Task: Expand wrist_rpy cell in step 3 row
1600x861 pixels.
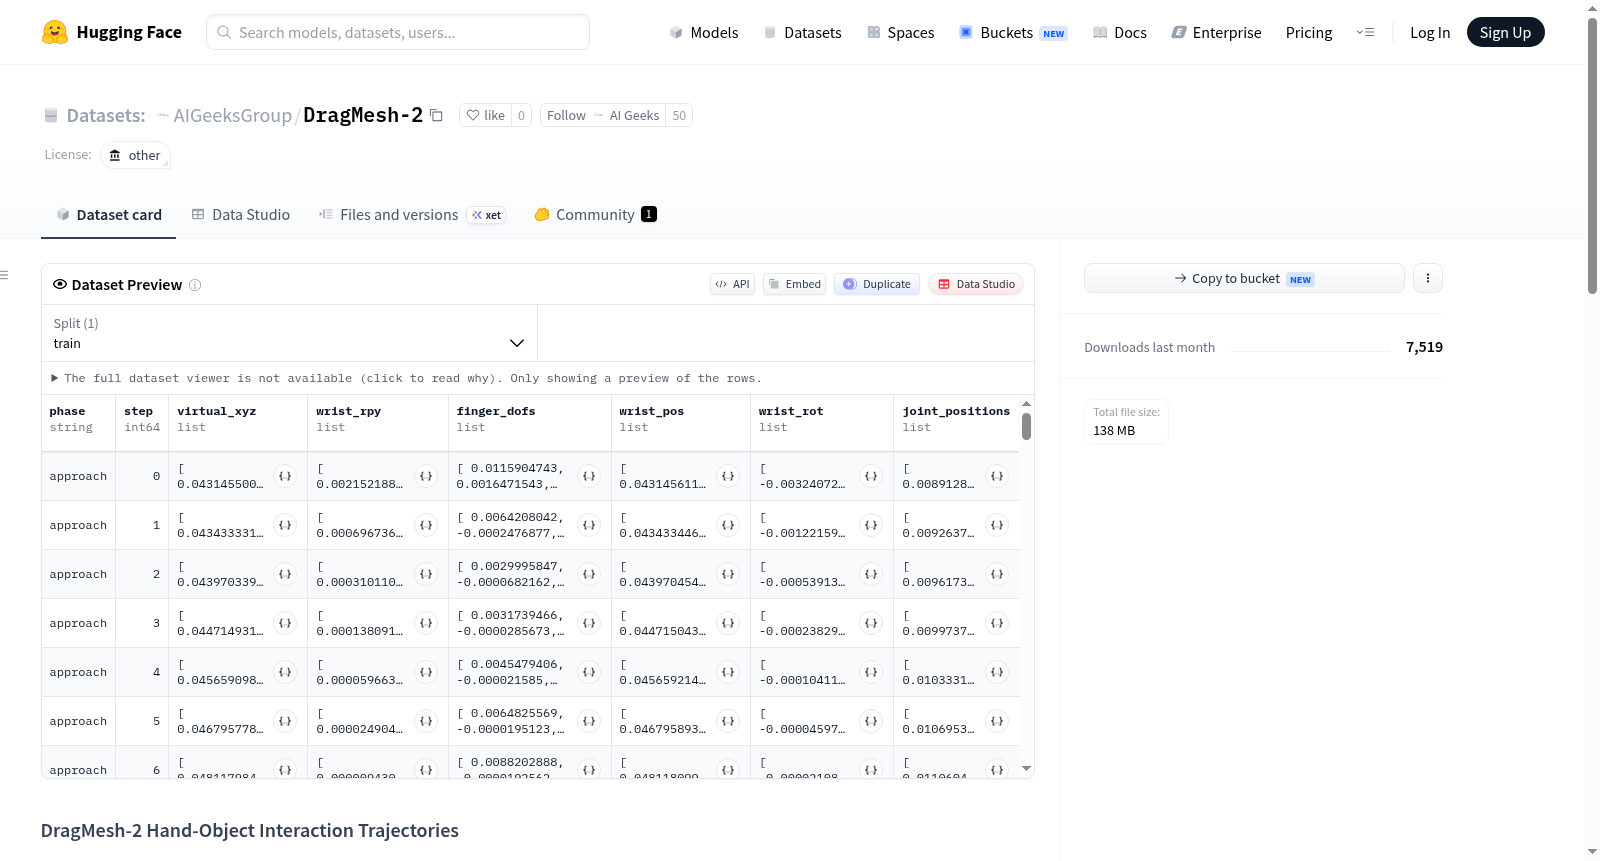Action: (x=426, y=623)
